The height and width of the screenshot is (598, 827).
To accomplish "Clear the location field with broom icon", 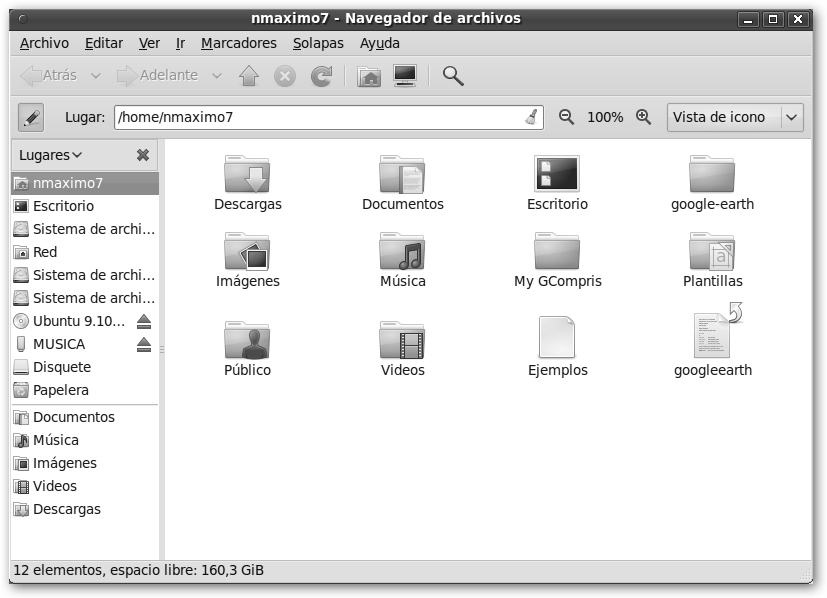I will [x=531, y=117].
